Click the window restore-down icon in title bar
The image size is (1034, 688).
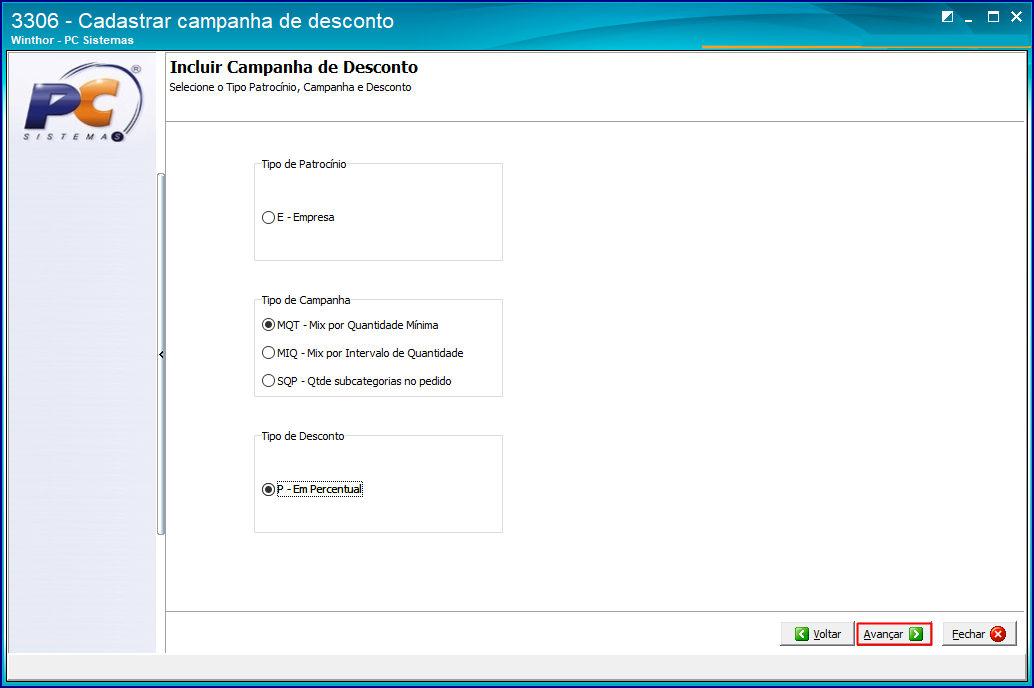point(947,17)
